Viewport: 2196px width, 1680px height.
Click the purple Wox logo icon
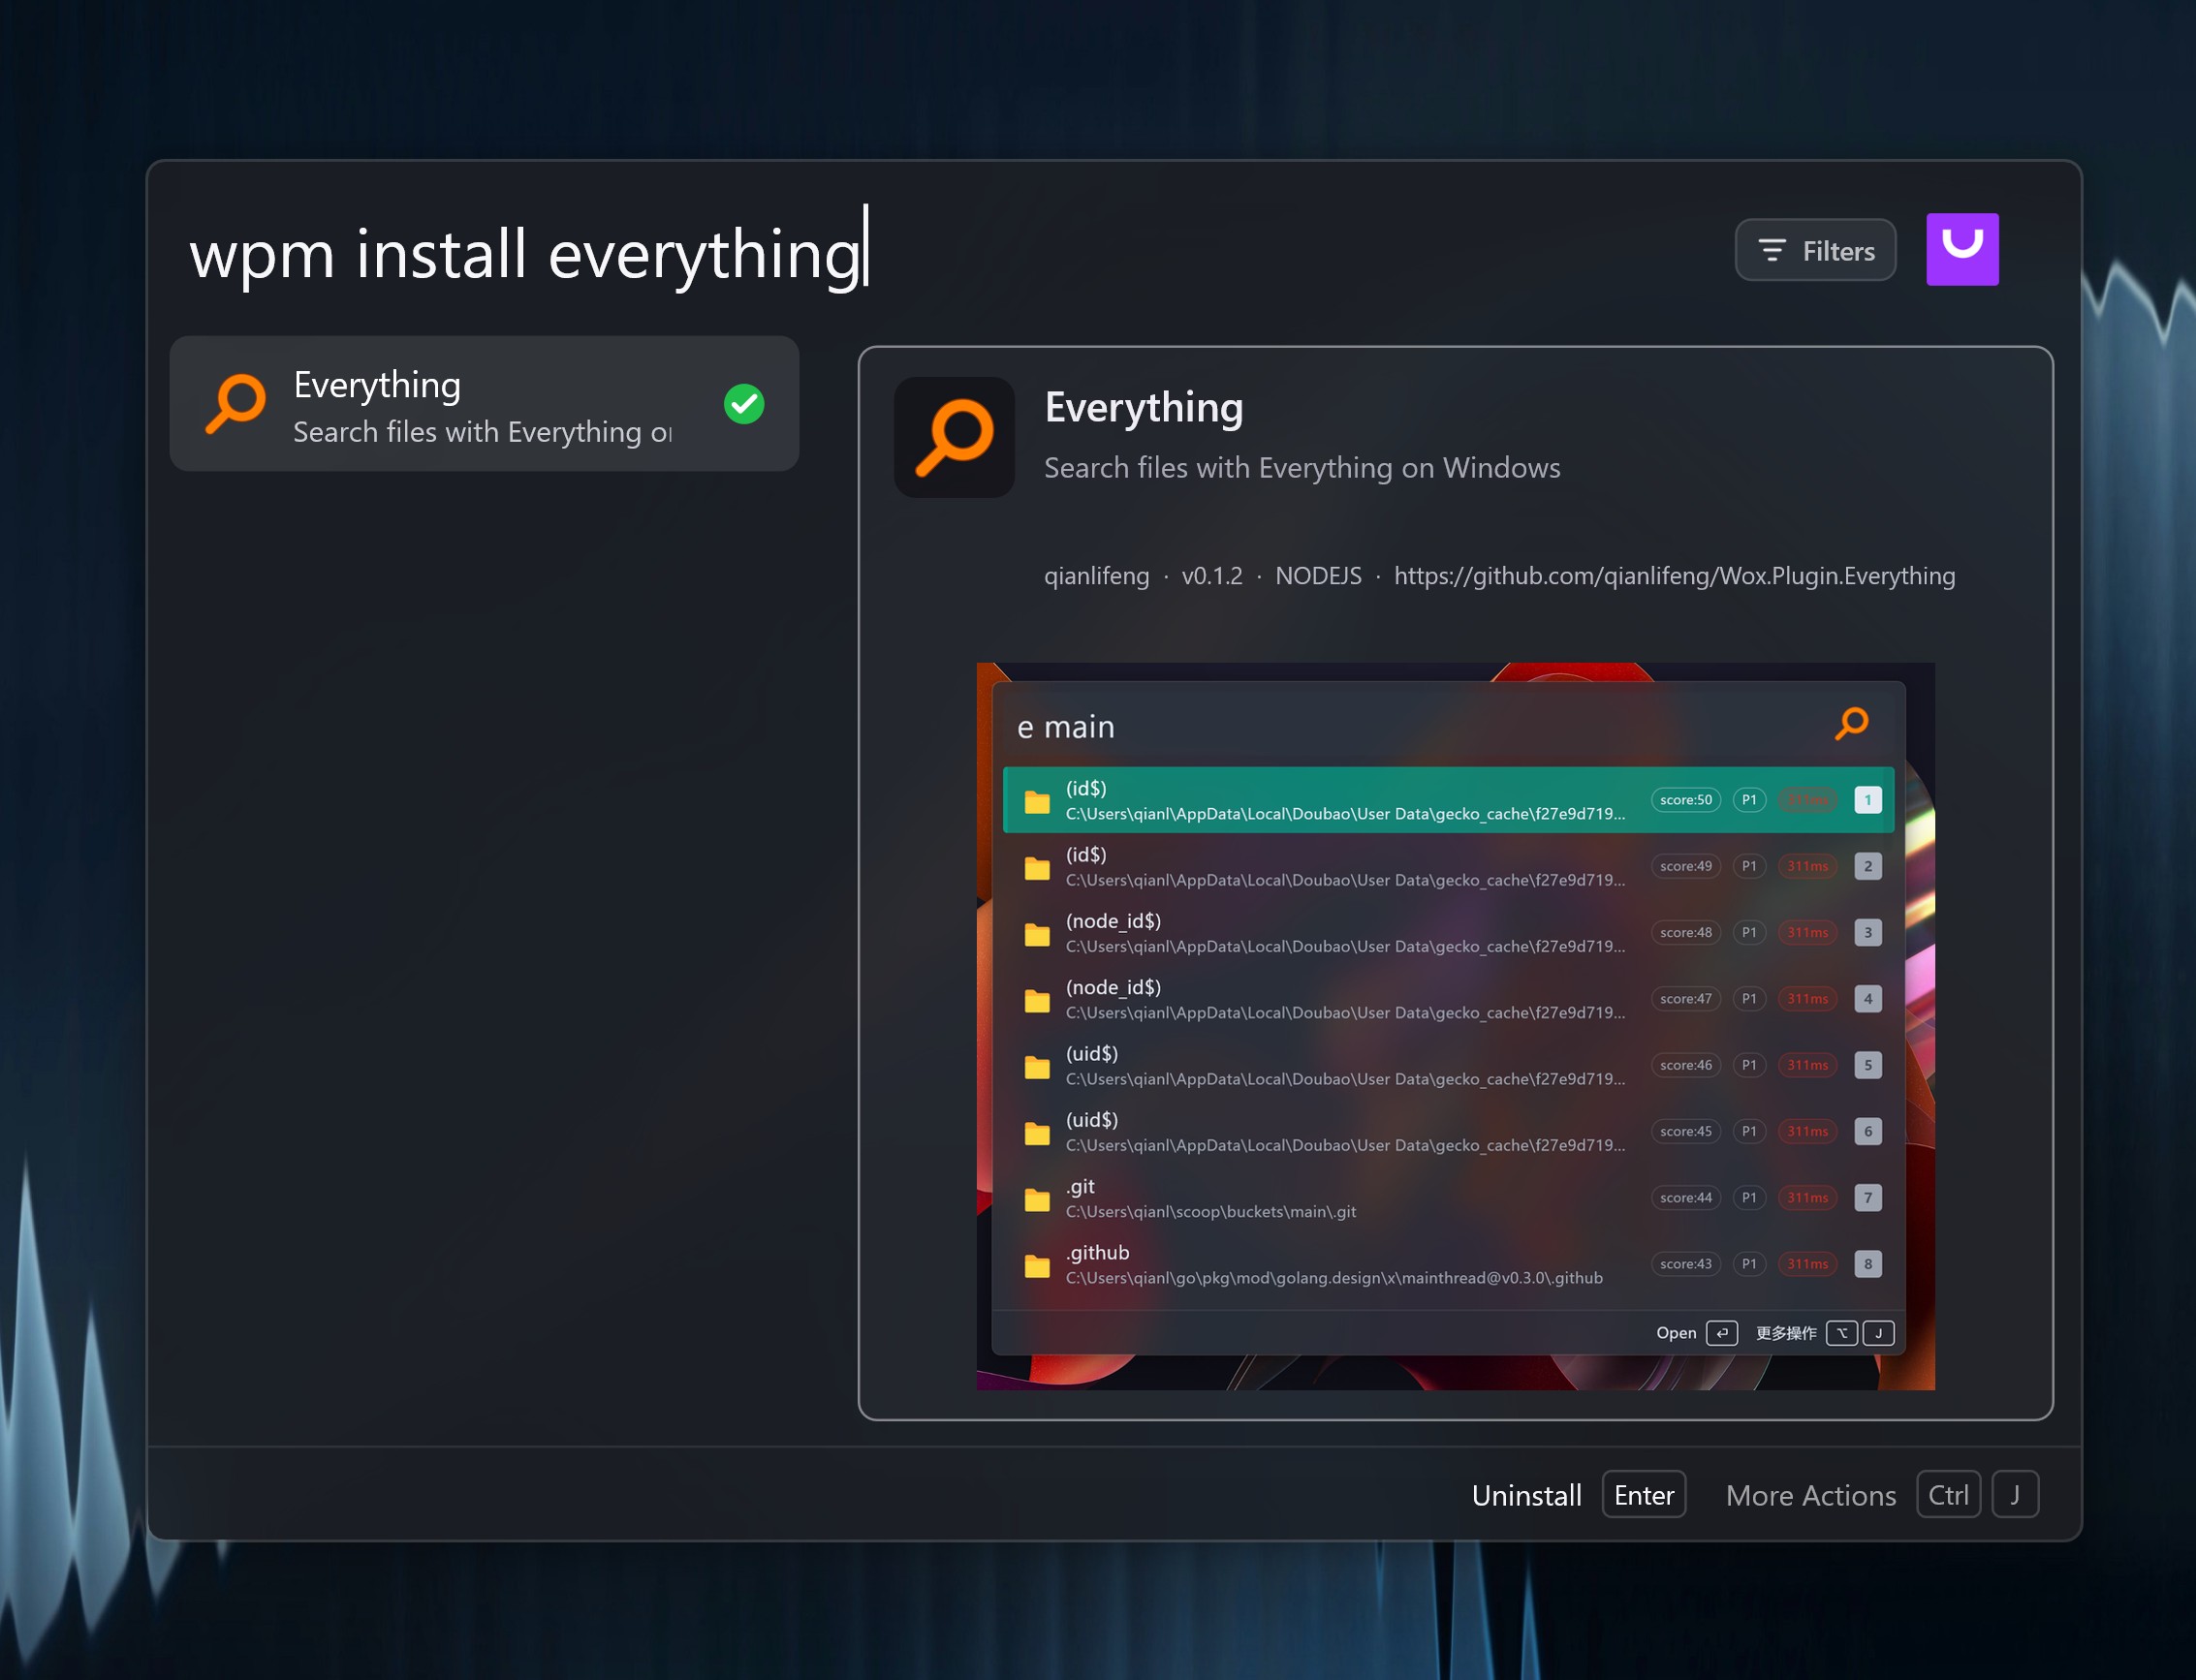pos(1962,249)
